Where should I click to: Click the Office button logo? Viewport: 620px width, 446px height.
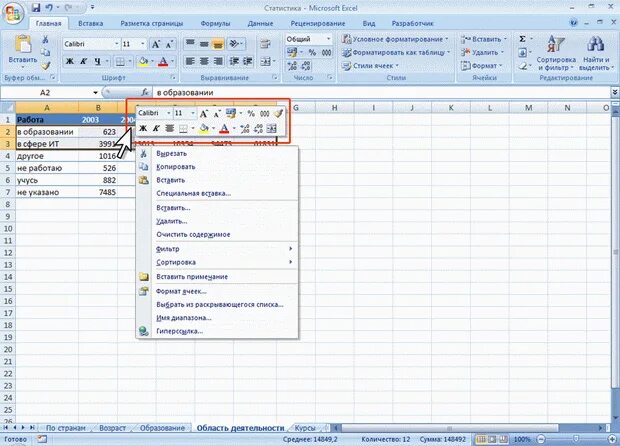pos(13,13)
